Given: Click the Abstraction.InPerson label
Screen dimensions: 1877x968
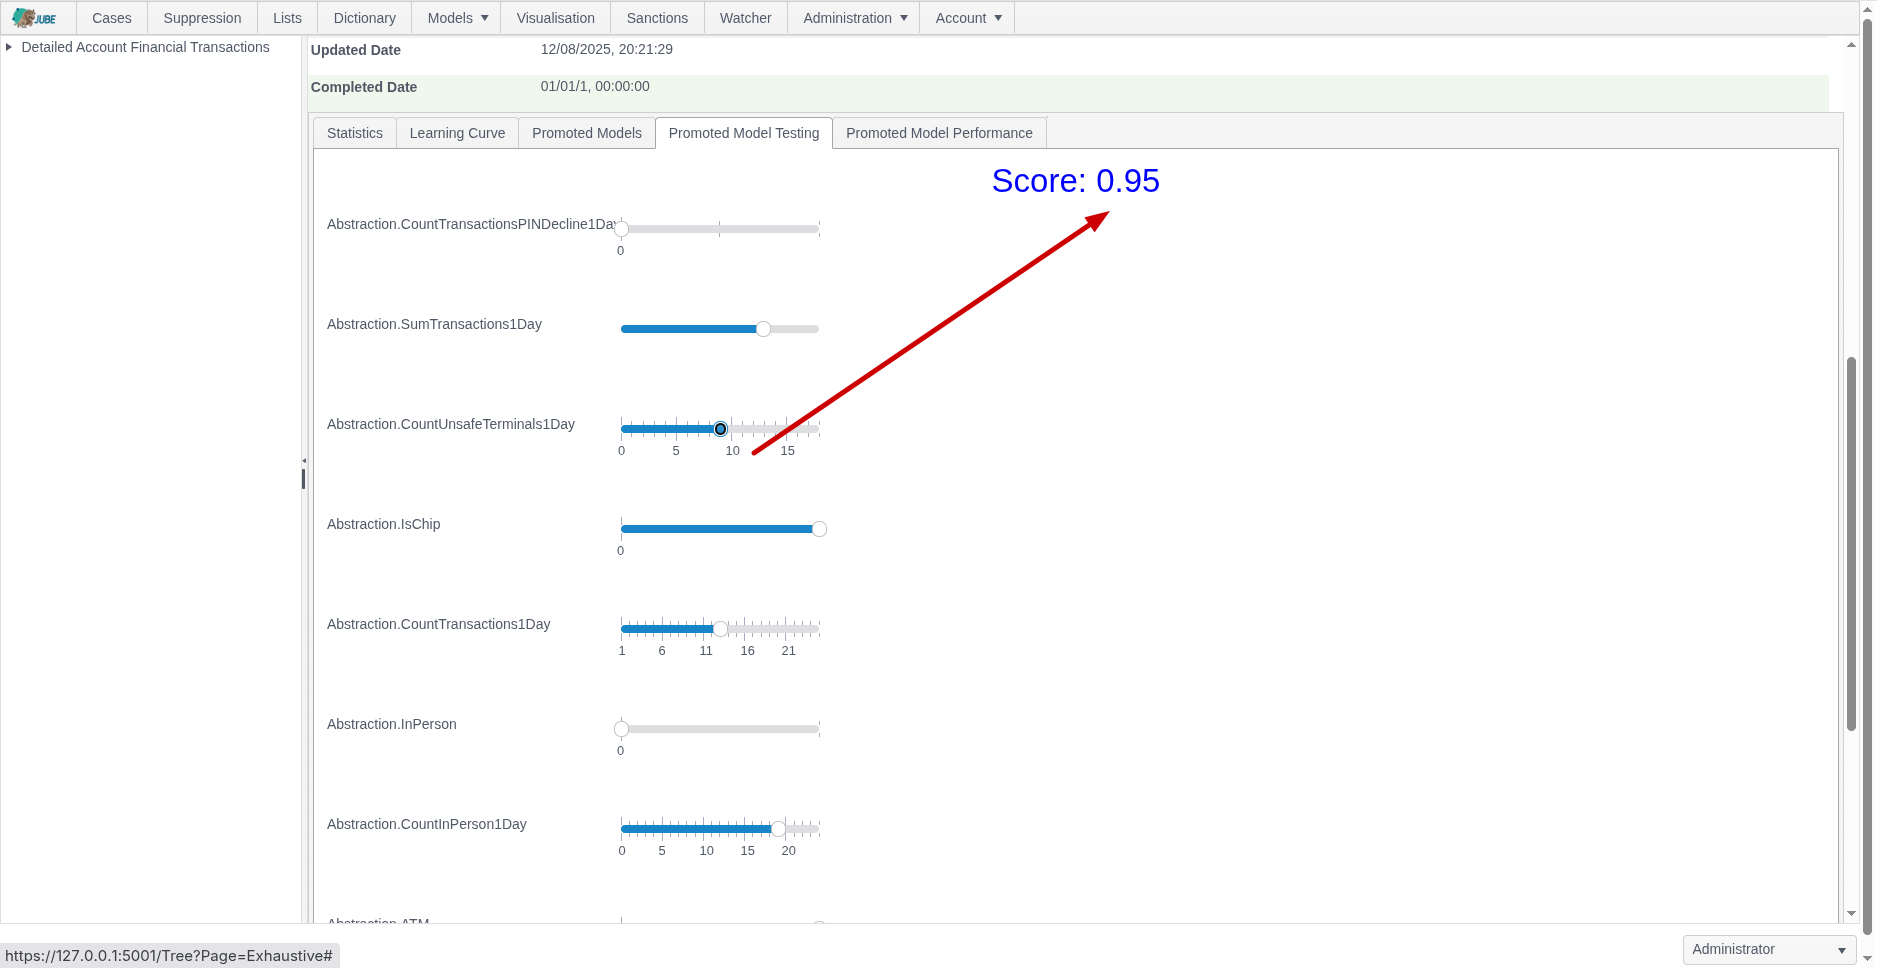Looking at the screenshot, I should coord(391,724).
